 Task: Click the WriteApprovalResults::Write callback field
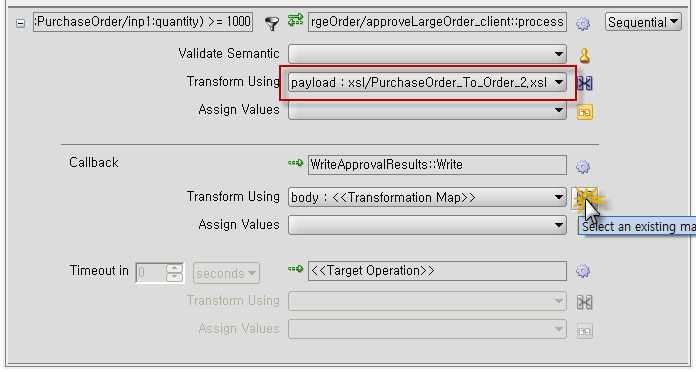tap(437, 165)
